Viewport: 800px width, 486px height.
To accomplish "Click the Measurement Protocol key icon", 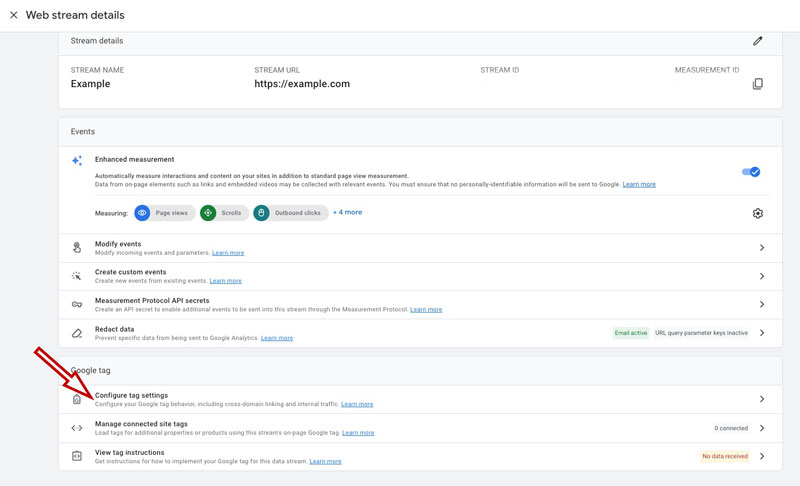I will coord(77,304).
